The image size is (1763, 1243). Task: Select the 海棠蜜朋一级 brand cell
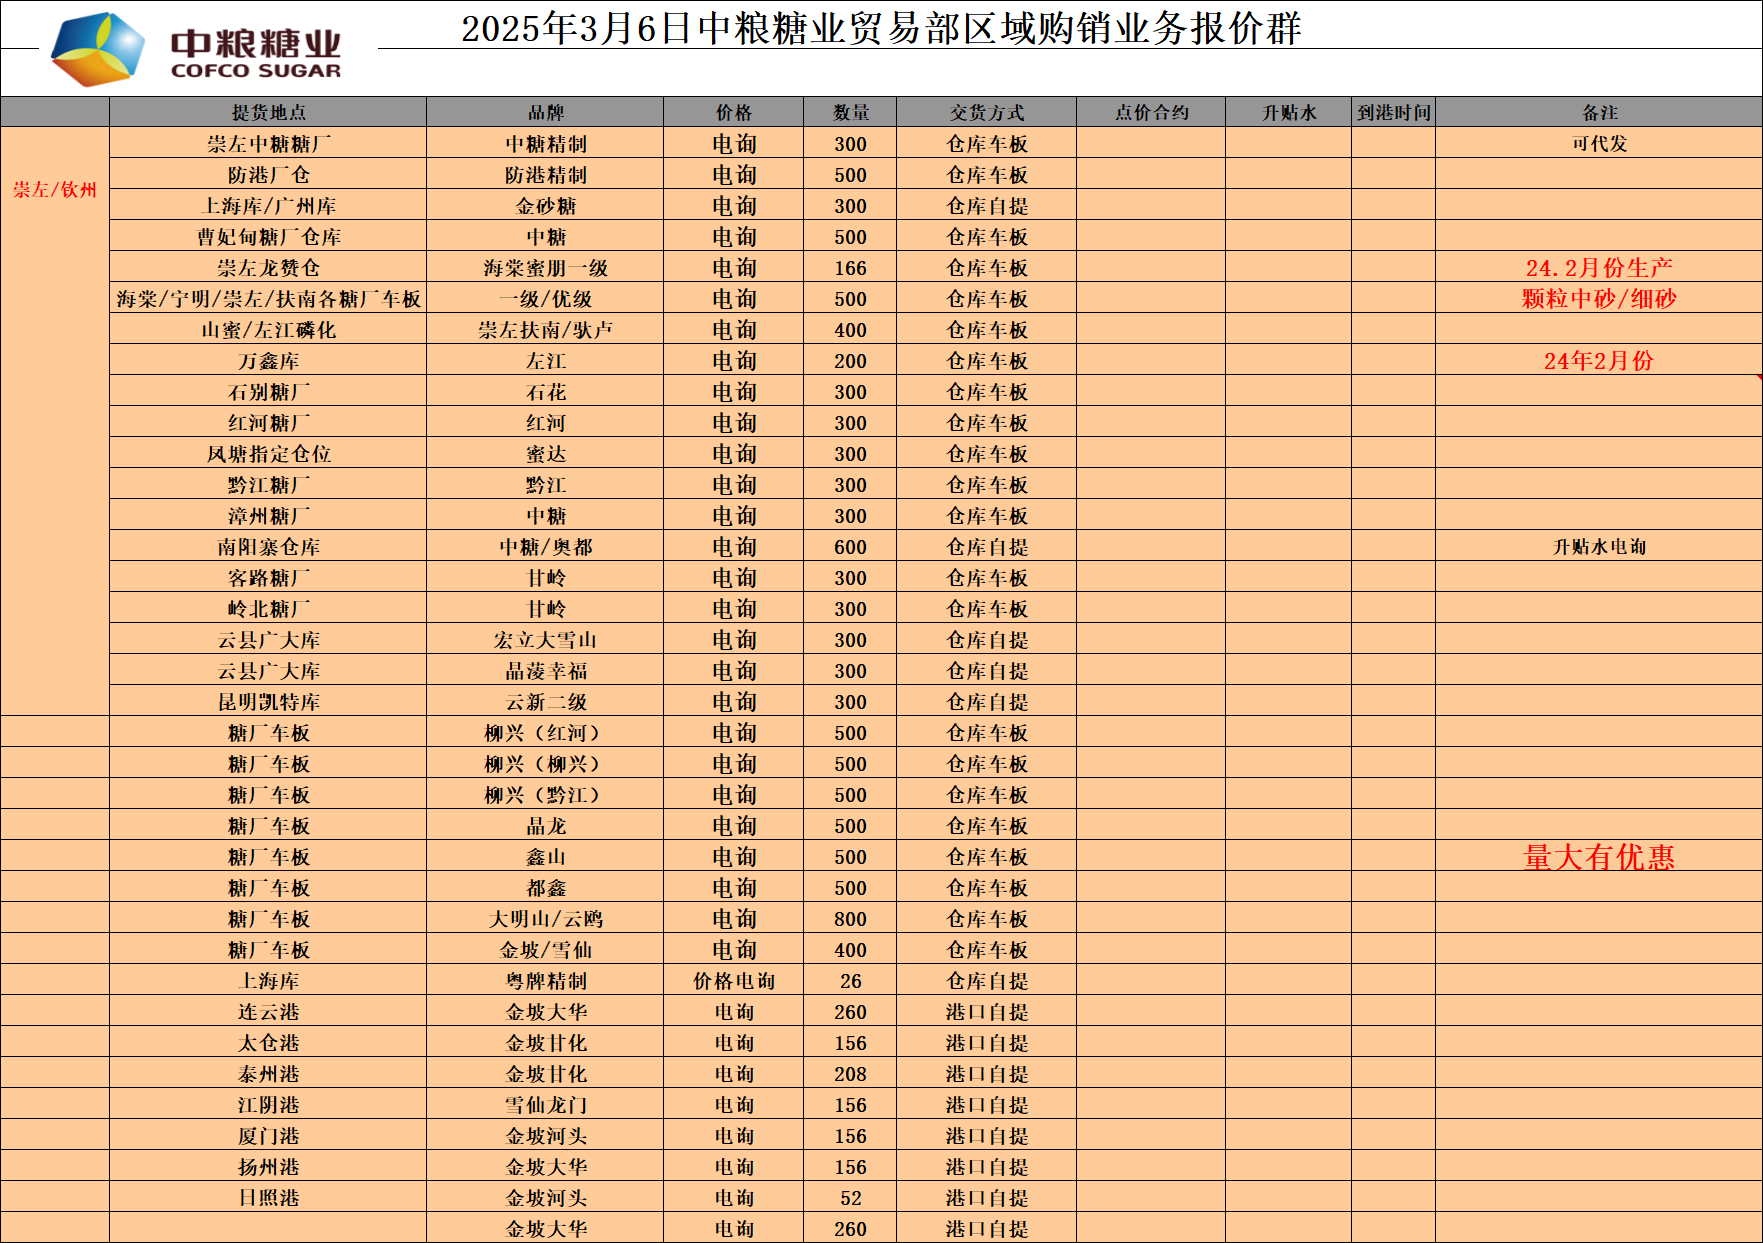[x=545, y=268]
